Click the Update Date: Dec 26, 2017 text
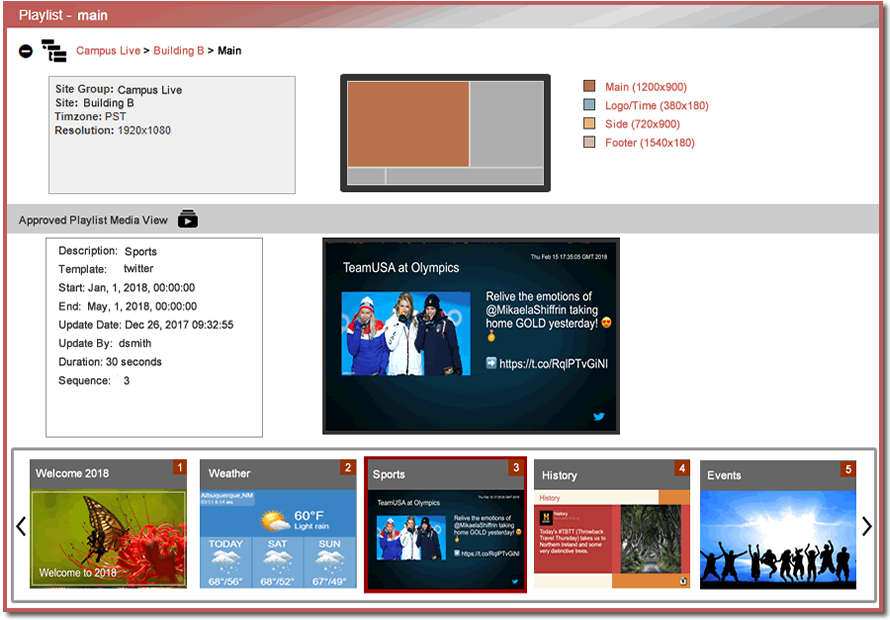Screen dimensions: 890x620 [146, 325]
